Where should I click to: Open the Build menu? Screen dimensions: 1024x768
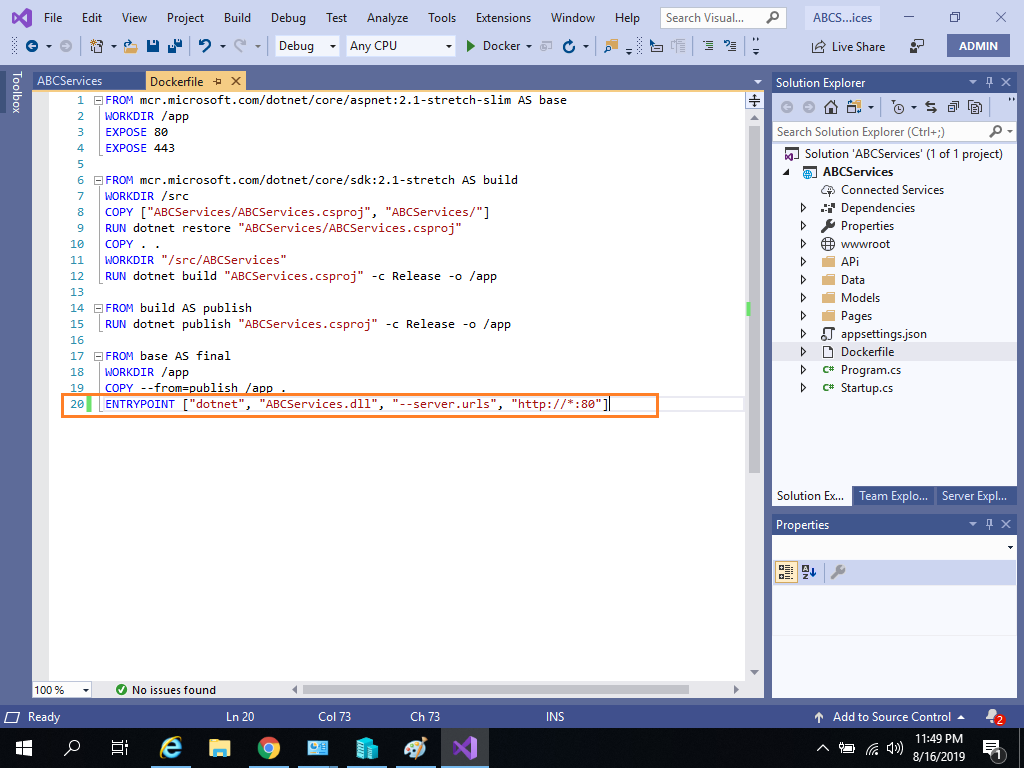pyautogui.click(x=237, y=18)
